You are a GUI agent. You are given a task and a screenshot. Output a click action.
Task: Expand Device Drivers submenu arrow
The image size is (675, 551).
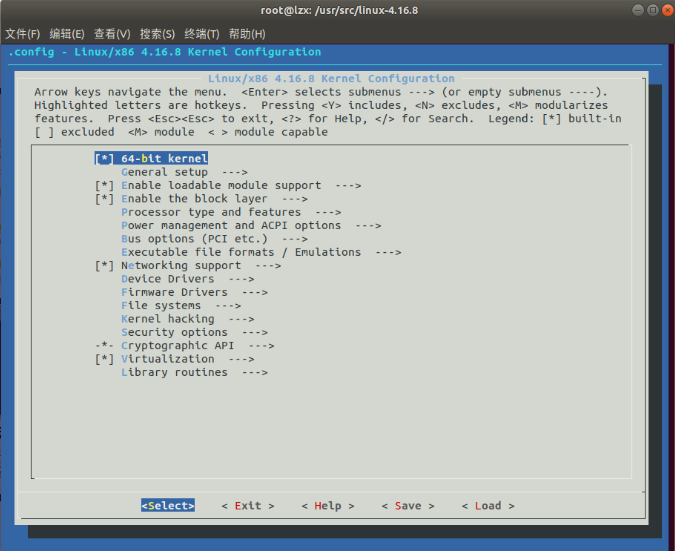(242, 279)
